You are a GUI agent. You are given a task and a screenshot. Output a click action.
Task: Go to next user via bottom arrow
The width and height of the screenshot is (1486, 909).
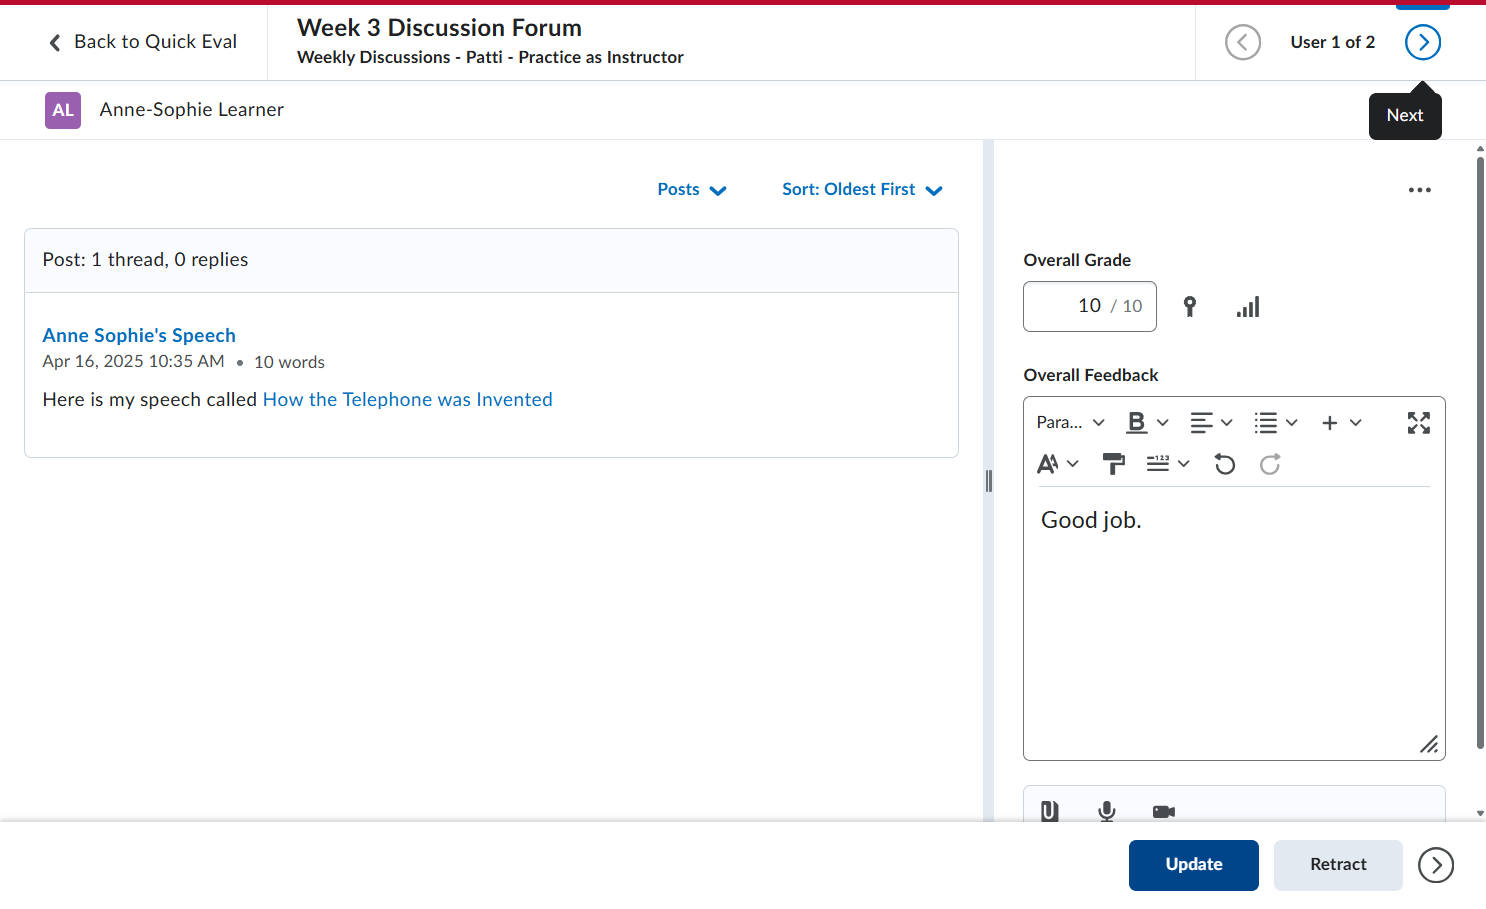click(x=1436, y=865)
